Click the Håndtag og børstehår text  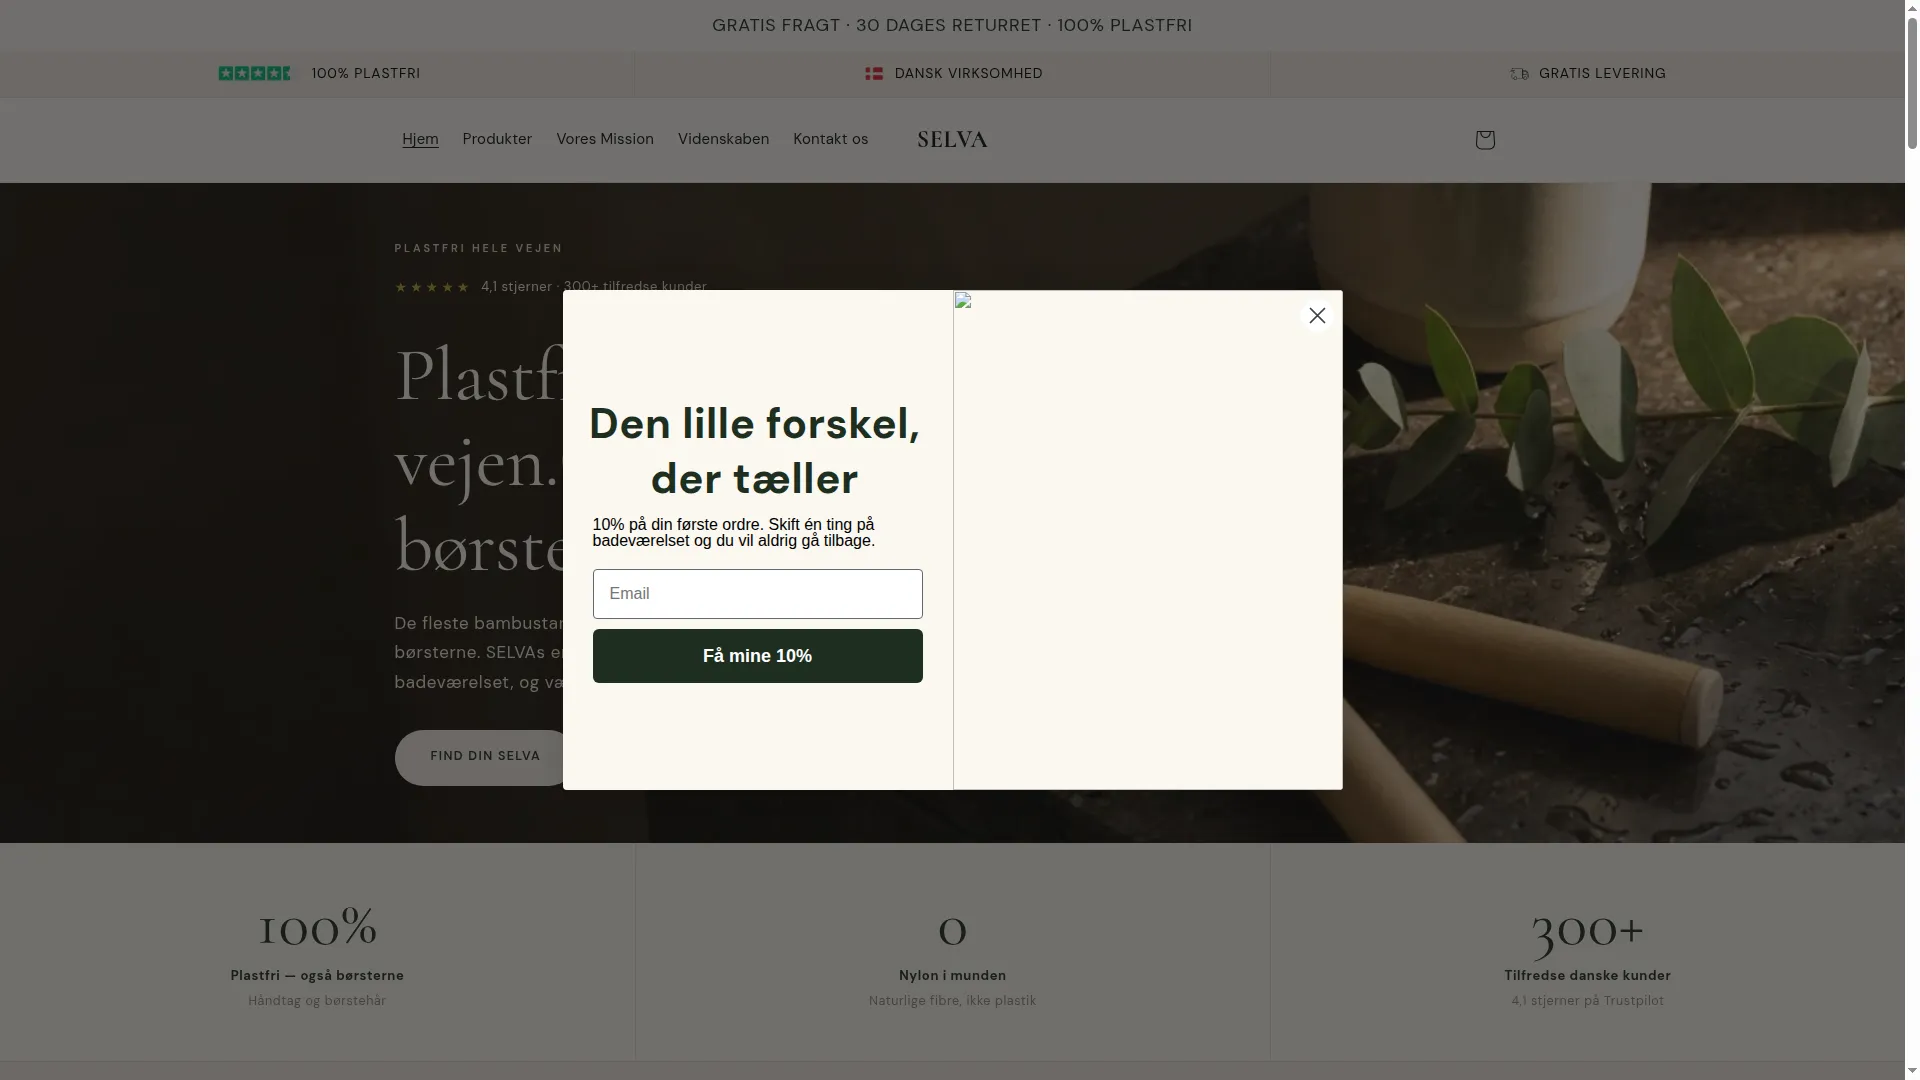(317, 1001)
